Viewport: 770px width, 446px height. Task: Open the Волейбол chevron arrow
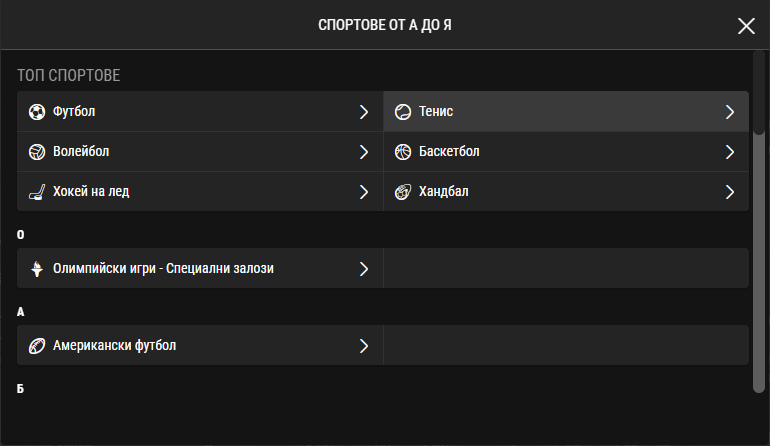[364, 152]
